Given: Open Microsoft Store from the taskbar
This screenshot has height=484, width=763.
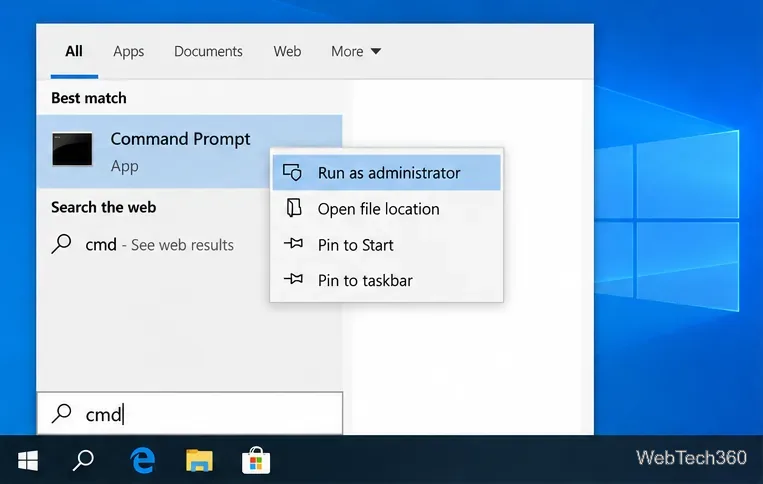Looking at the screenshot, I should pos(256,460).
